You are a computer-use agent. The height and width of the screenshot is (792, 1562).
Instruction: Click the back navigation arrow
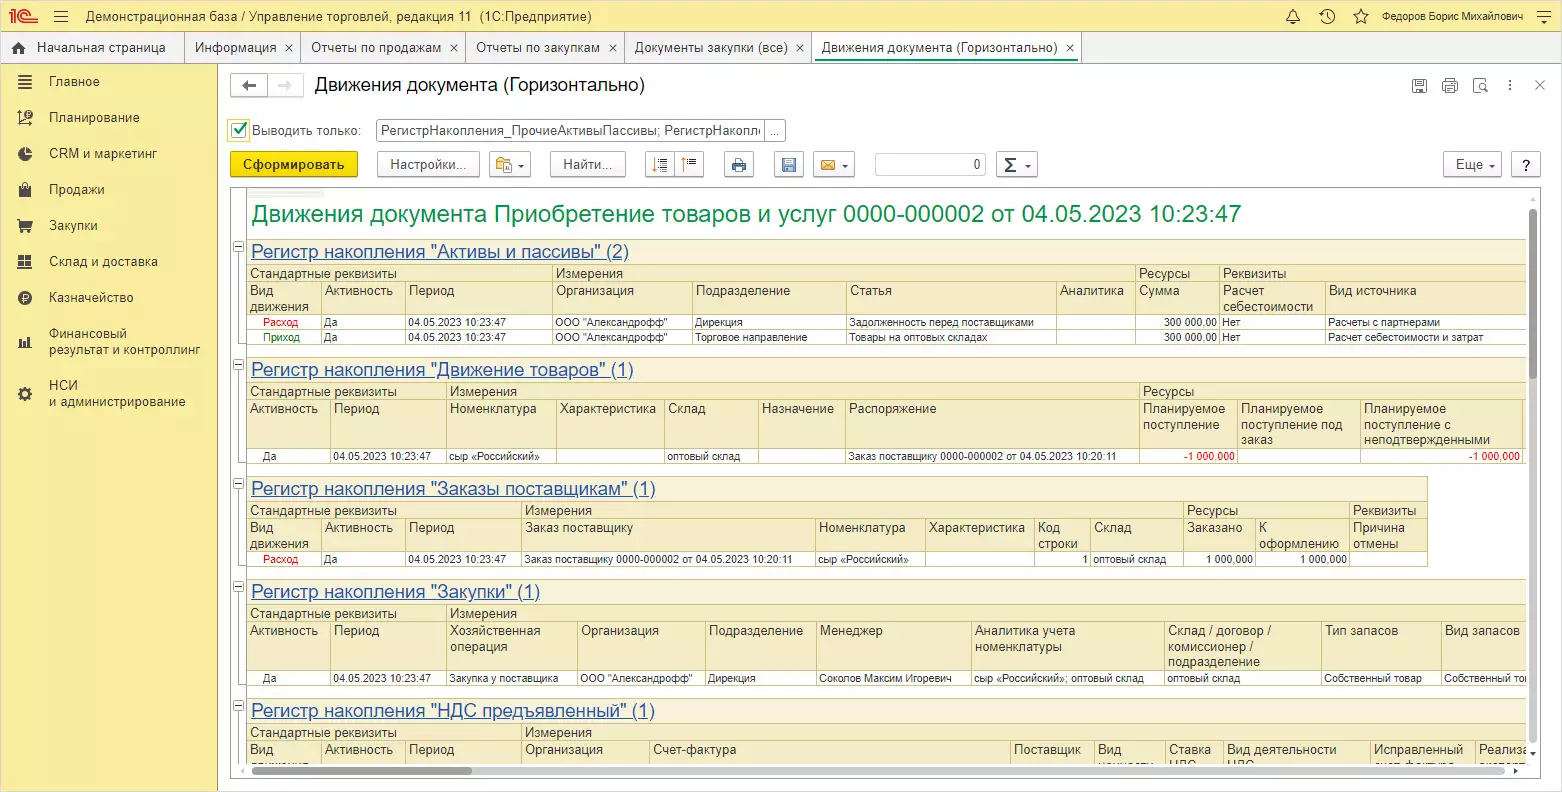pos(249,86)
